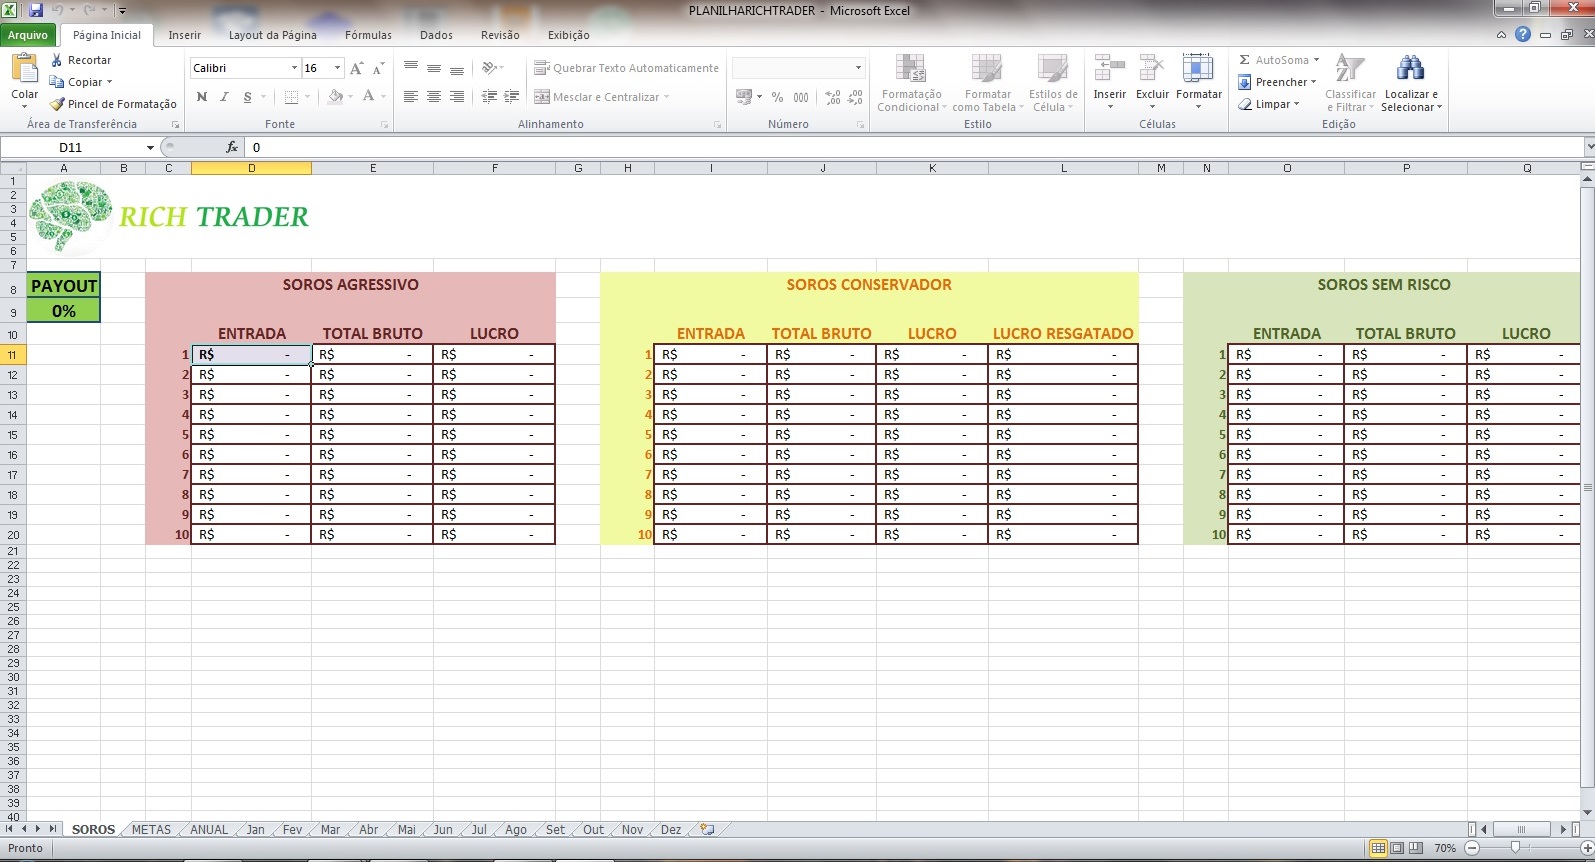
Task: Decrease decimal places
Action: 855,97
